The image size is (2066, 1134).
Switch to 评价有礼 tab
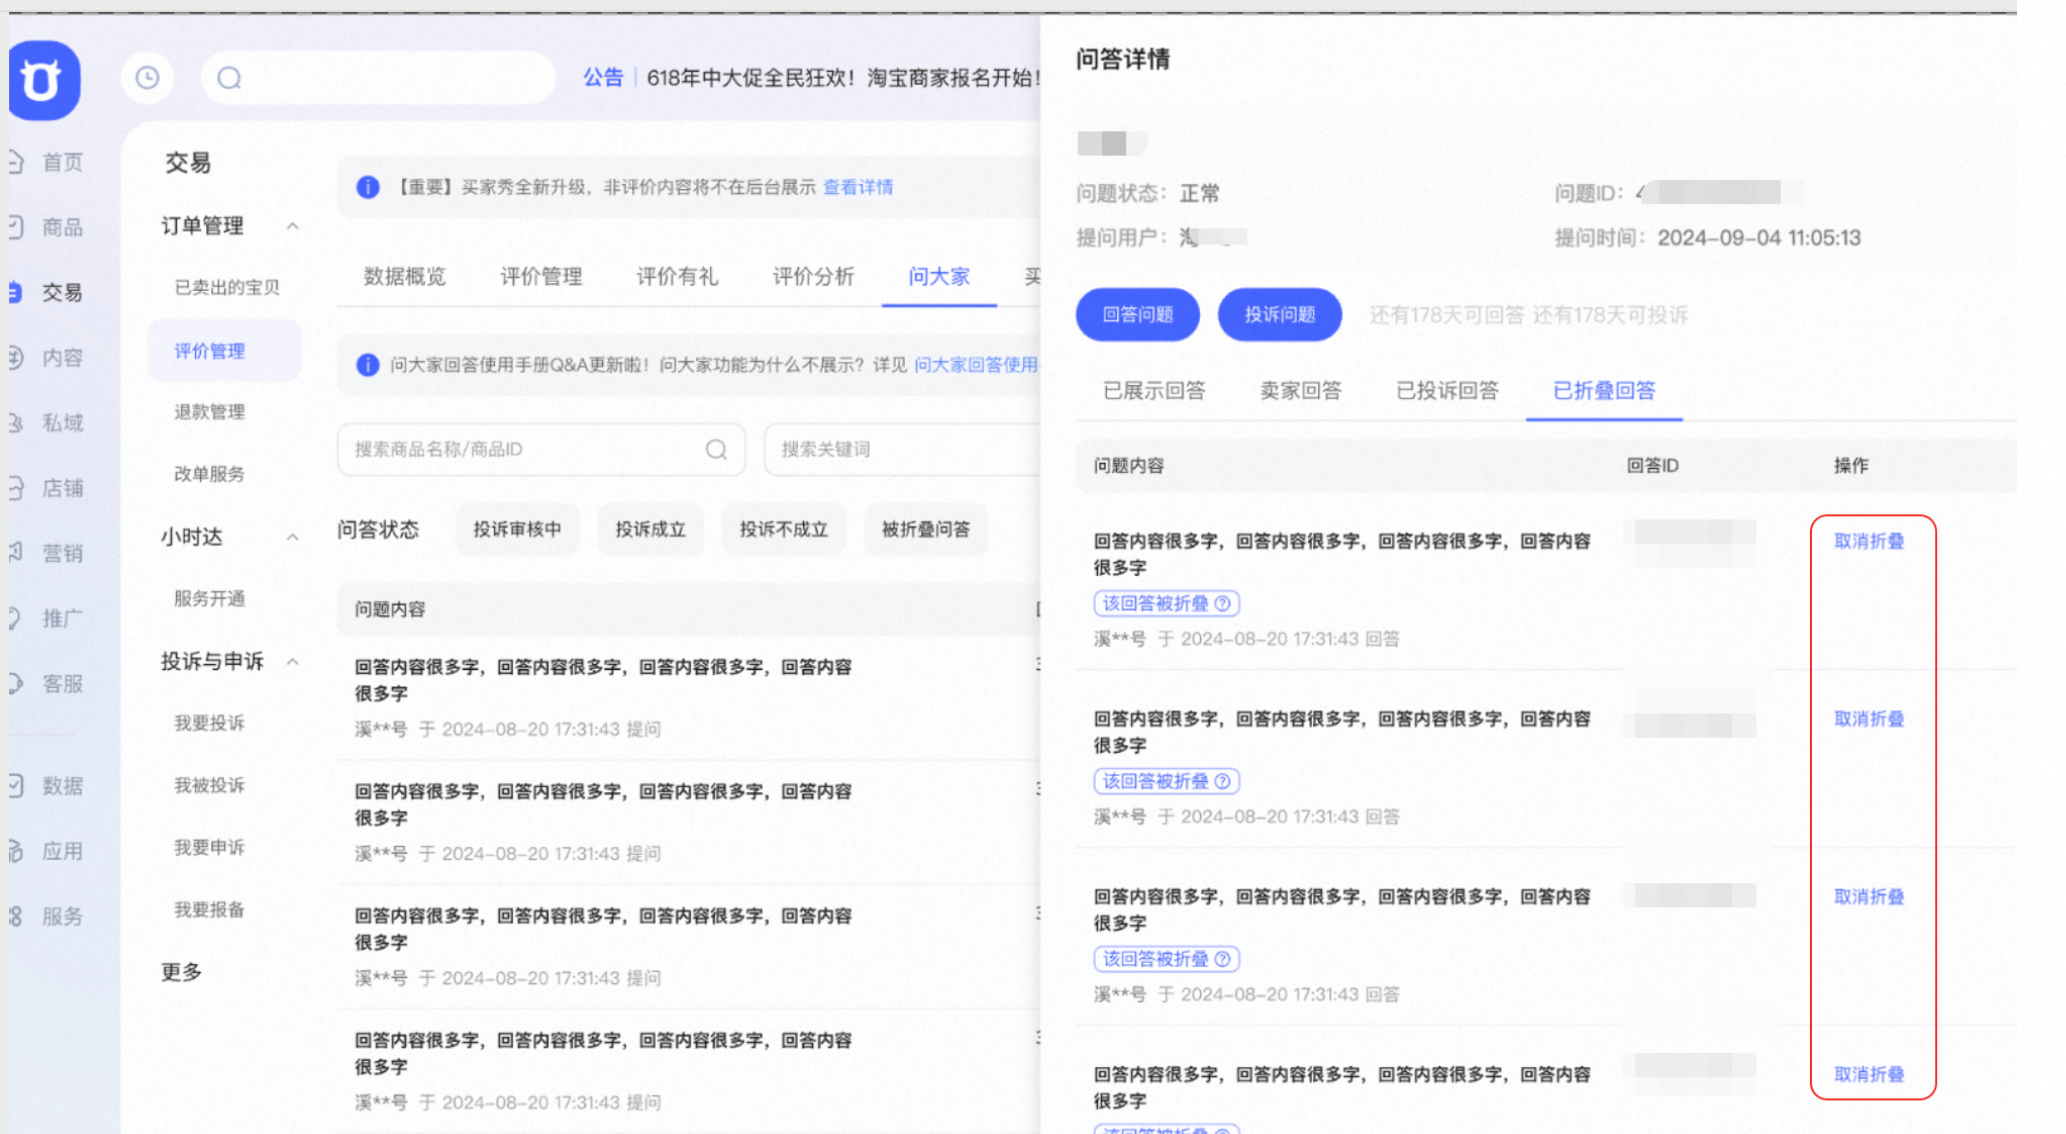pos(677,276)
